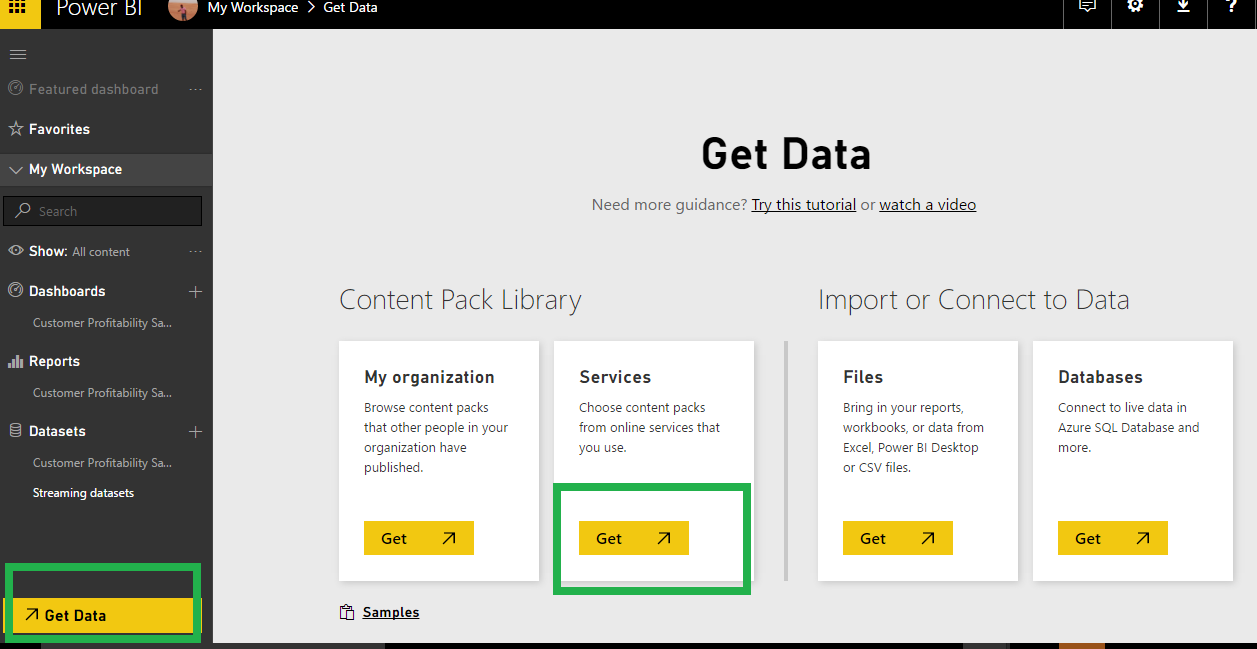The height and width of the screenshot is (649, 1257).
Task: Click My Workspace in the breadcrumb
Action: (253, 8)
